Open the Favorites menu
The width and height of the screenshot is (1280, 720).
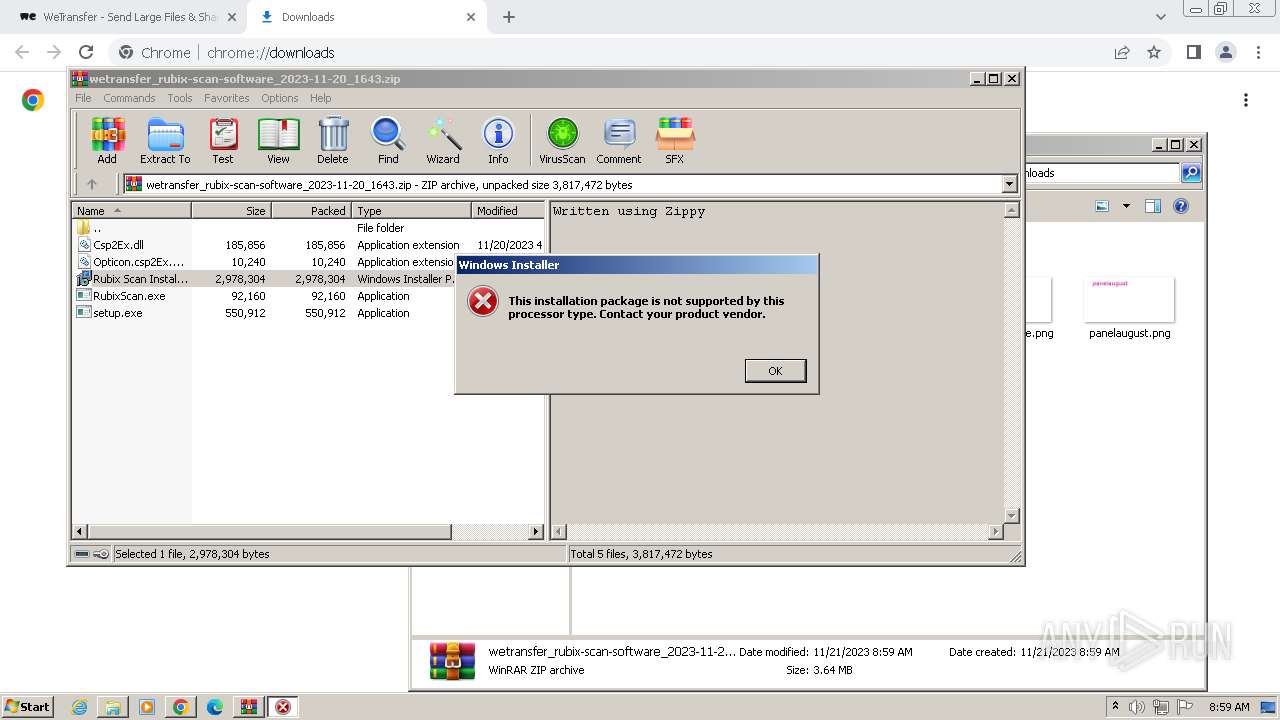click(x=227, y=98)
